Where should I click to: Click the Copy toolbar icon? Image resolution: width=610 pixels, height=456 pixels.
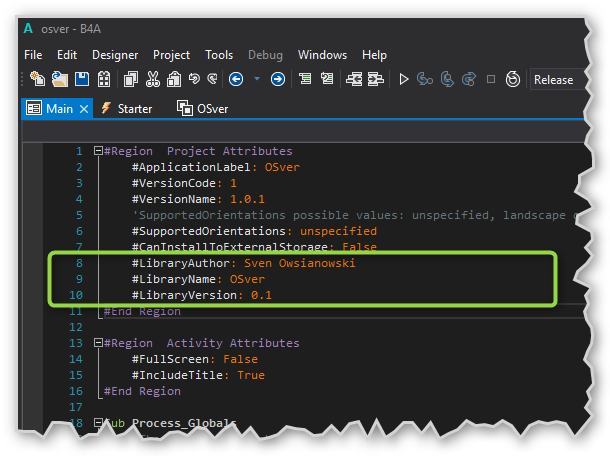coord(131,79)
